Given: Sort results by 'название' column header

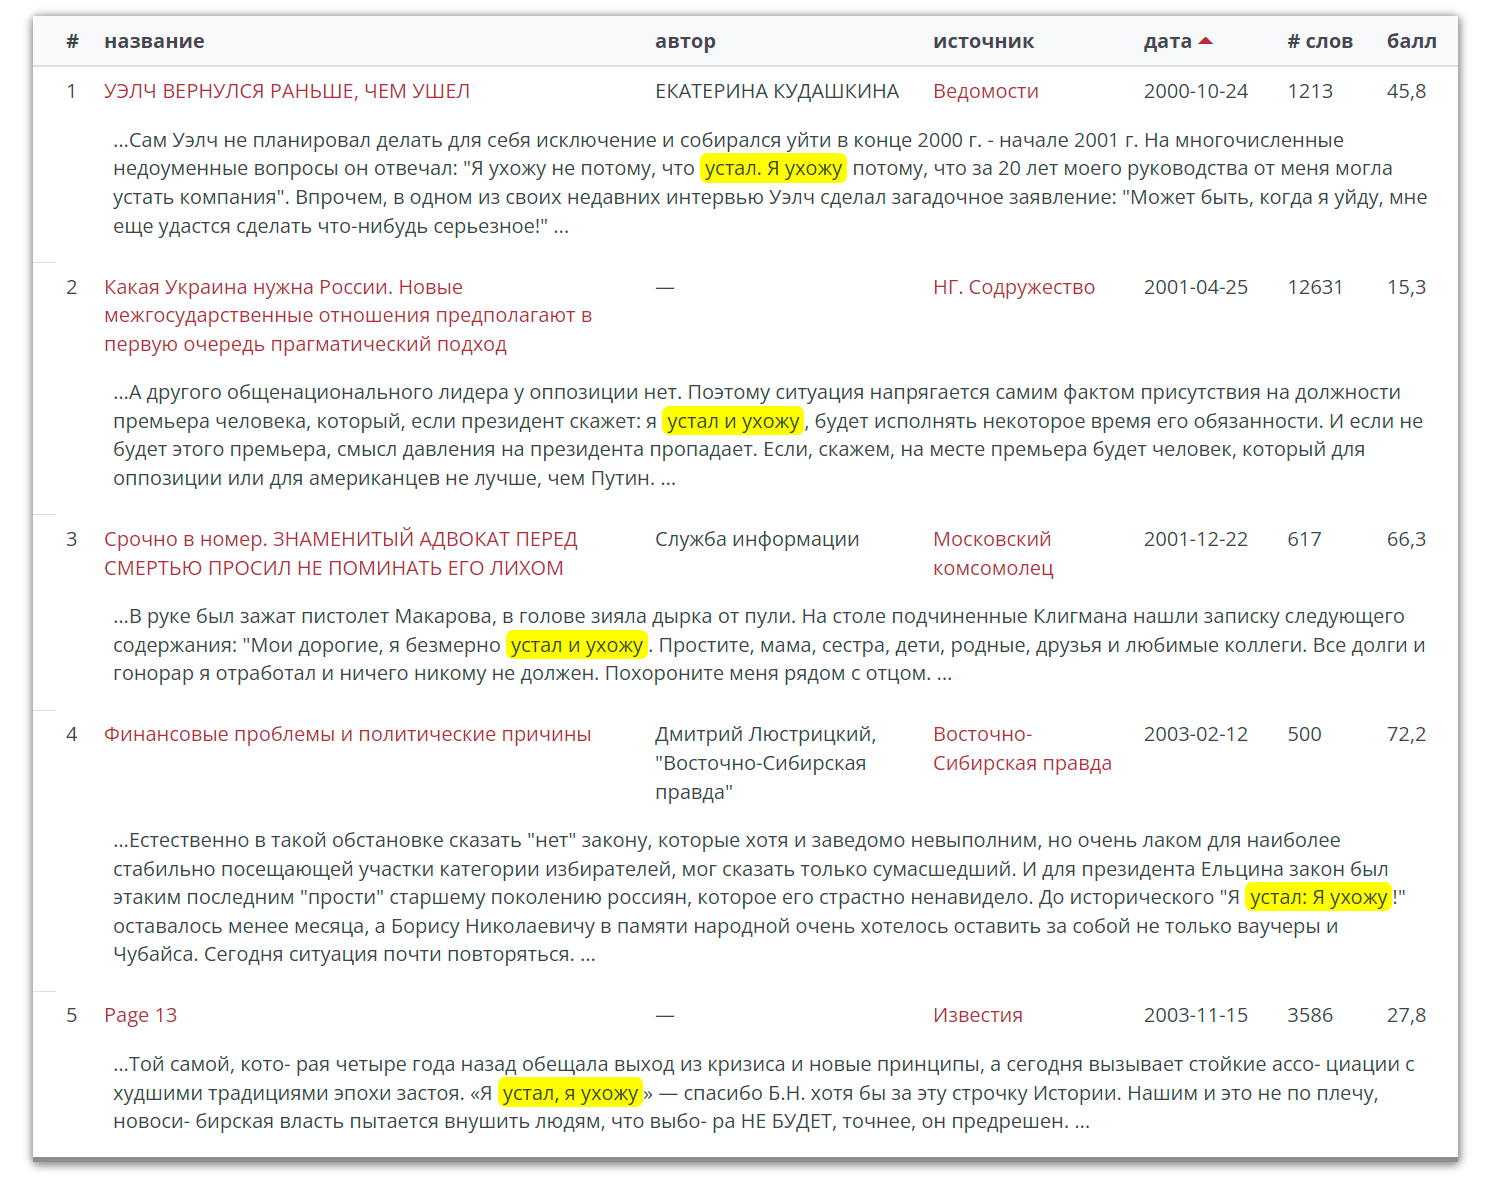Looking at the screenshot, I should point(154,41).
